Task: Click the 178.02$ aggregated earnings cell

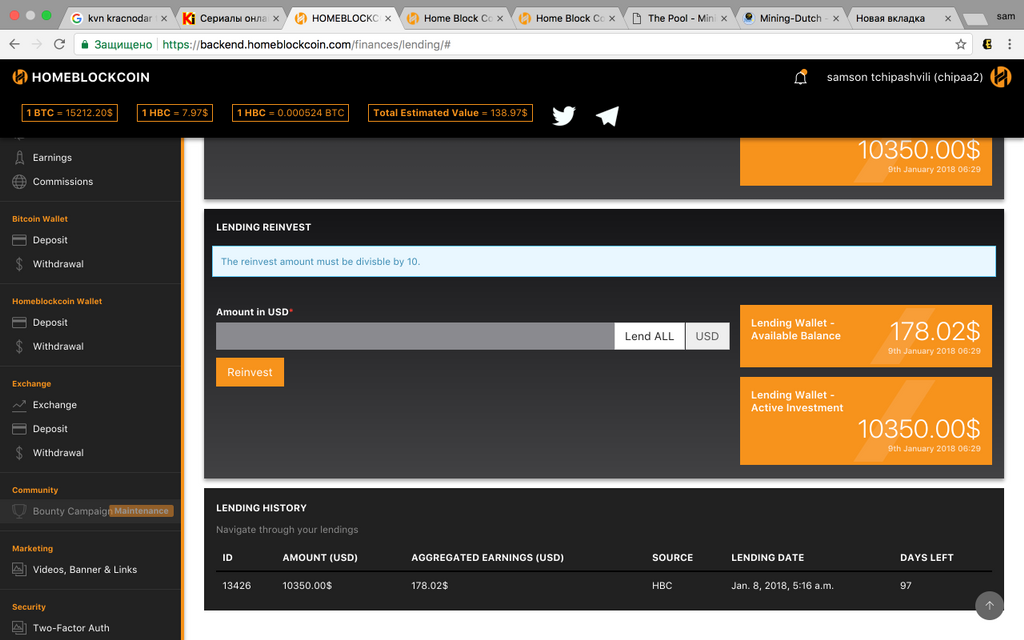Action: 429,585
